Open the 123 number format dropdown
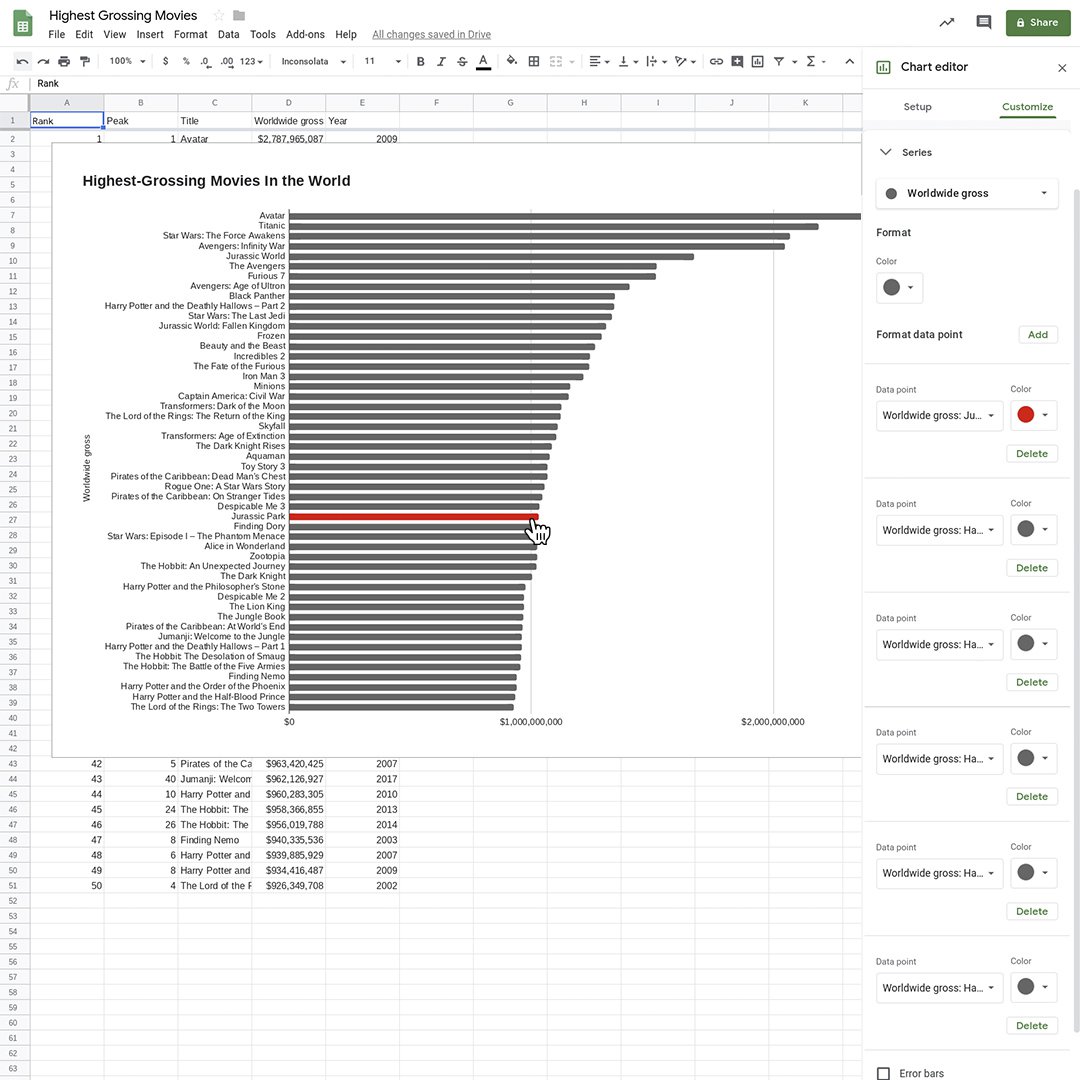Screen dimensions: 1080x1080 (251, 61)
